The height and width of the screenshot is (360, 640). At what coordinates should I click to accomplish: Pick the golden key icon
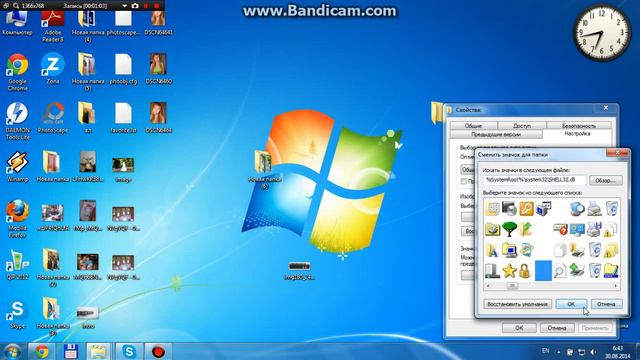coord(526,209)
